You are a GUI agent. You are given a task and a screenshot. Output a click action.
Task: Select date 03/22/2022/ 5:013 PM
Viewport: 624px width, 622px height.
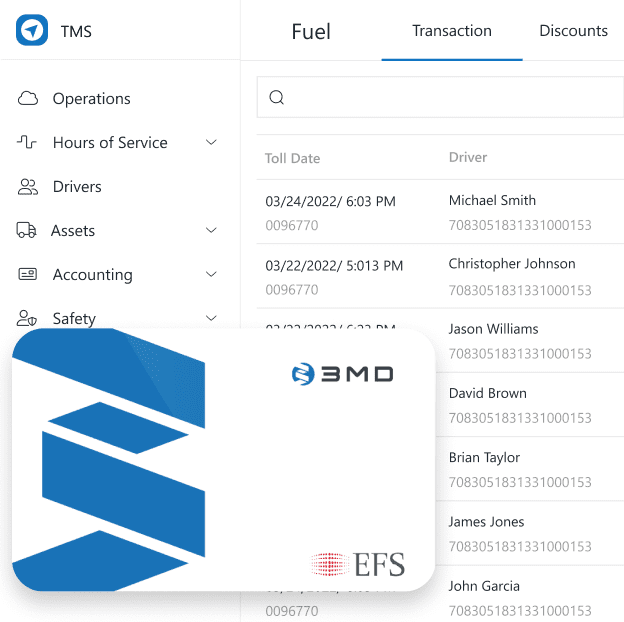pos(334,265)
